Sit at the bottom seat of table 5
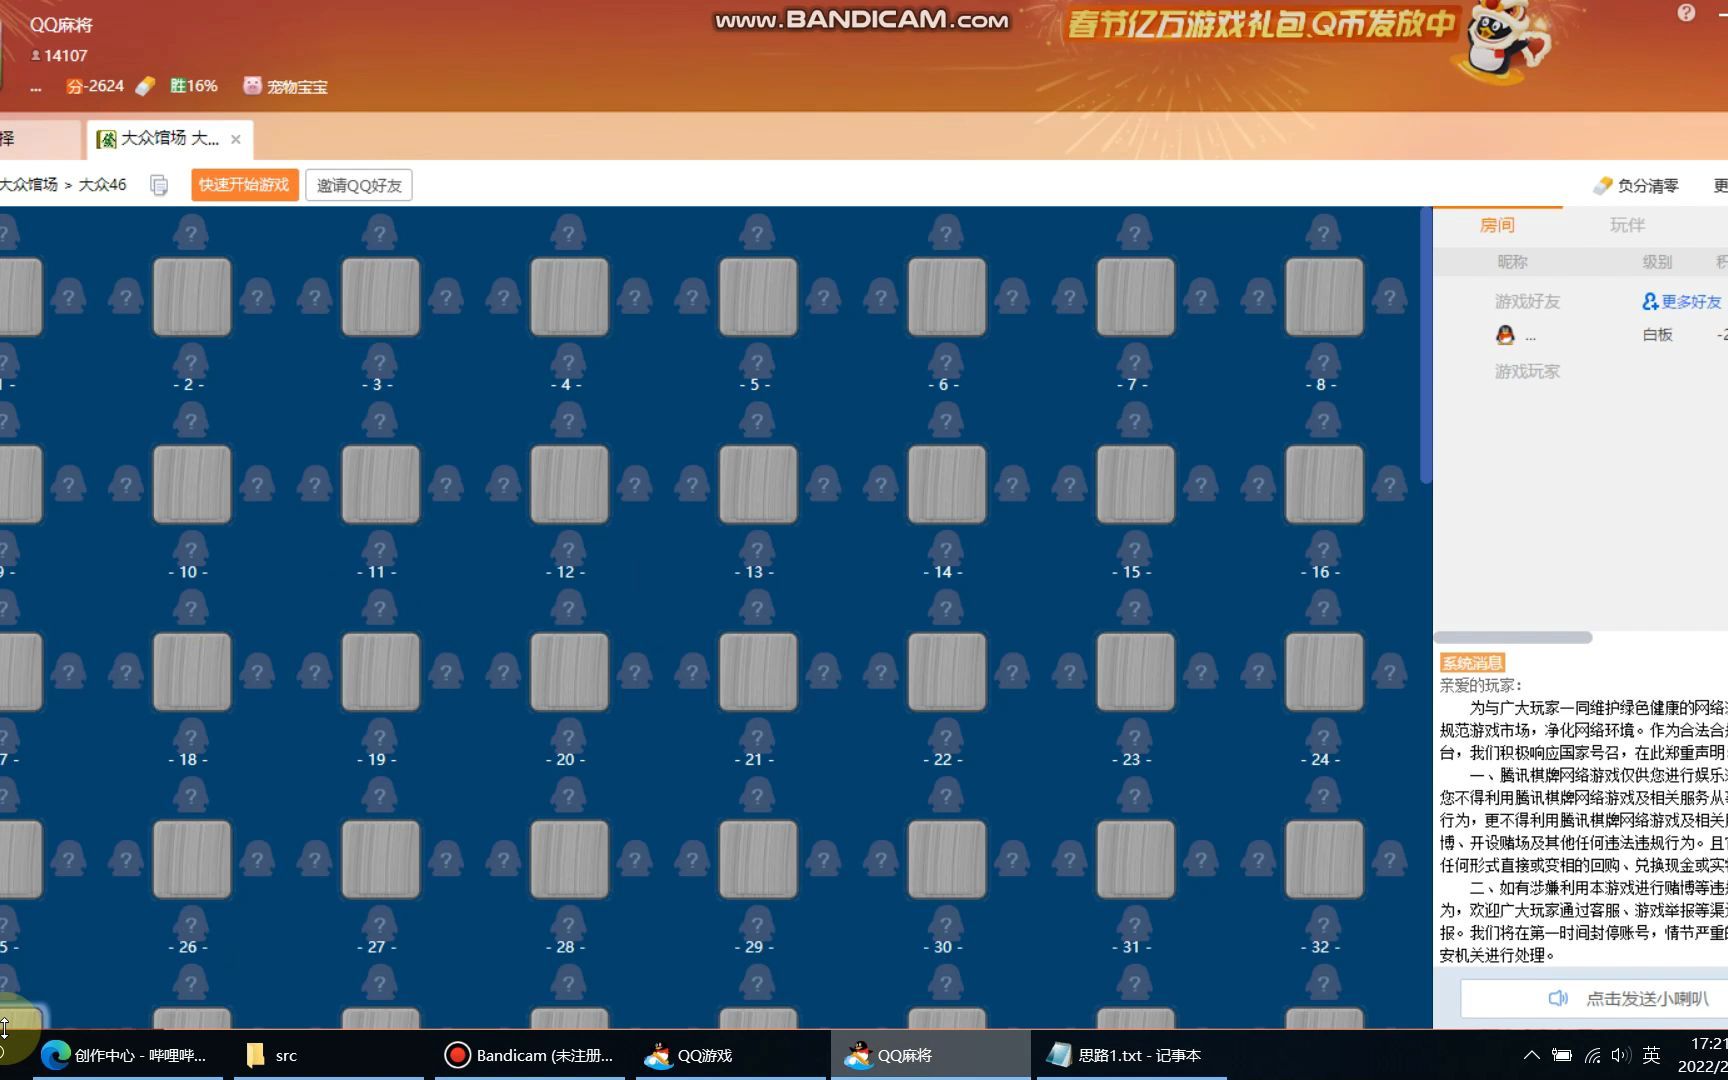The image size is (1728, 1080). pyautogui.click(x=757, y=361)
